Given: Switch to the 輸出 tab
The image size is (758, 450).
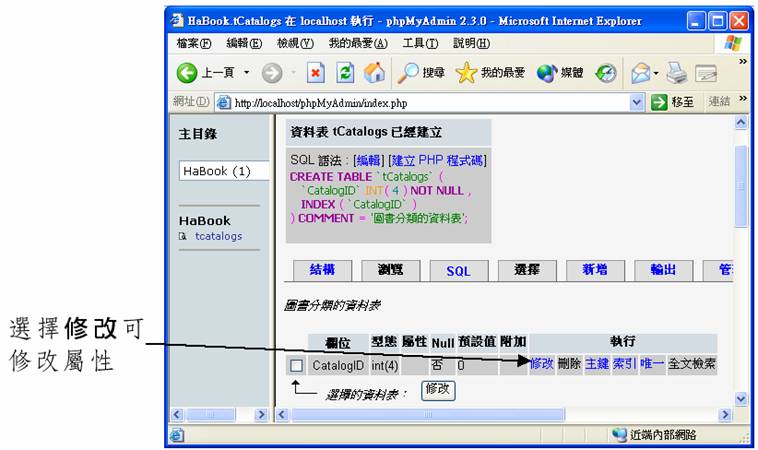Looking at the screenshot, I should pos(663,270).
